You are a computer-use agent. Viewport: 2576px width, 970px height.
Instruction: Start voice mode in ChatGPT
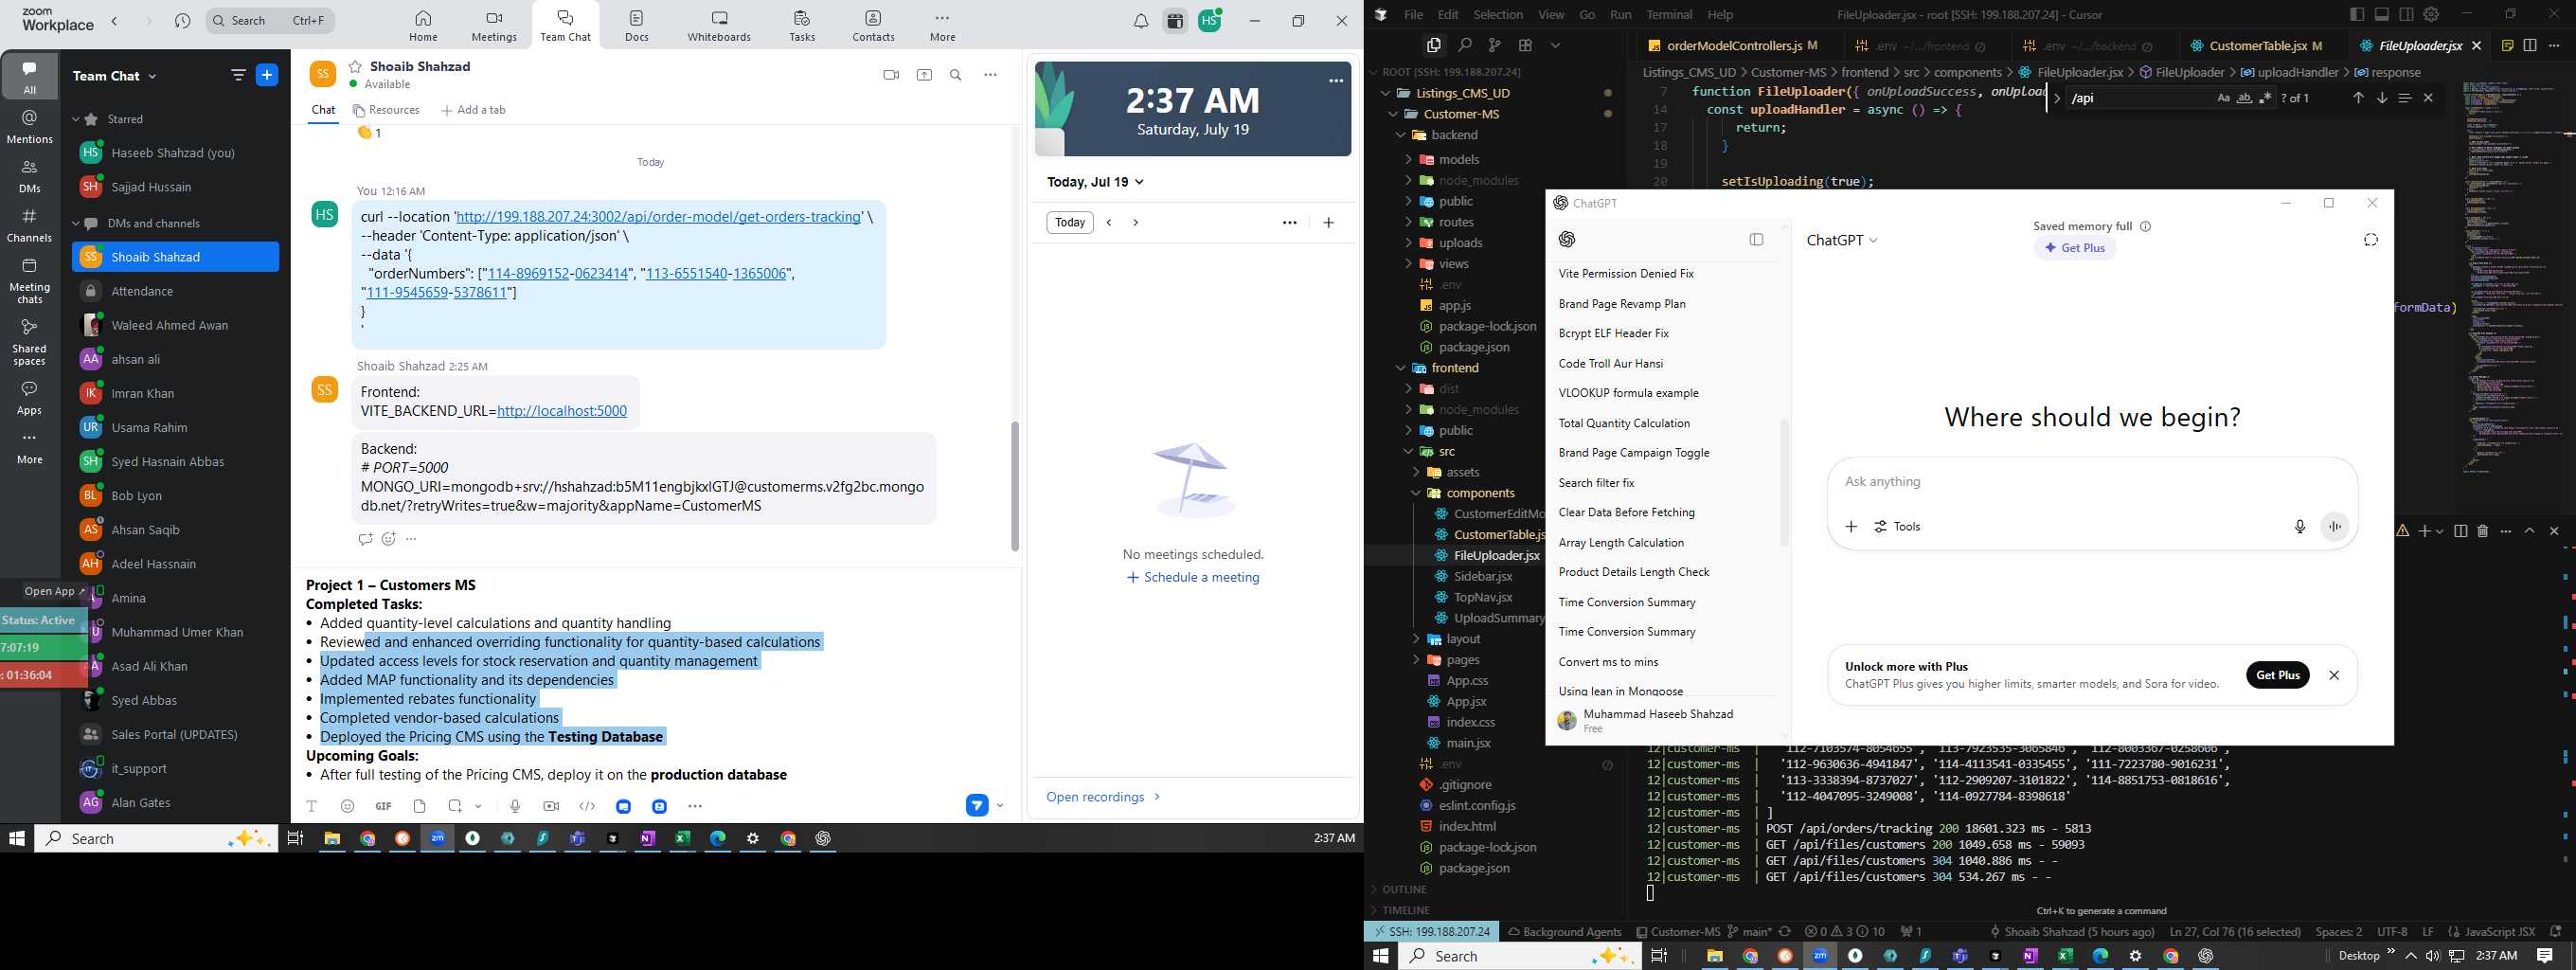coord(2335,527)
